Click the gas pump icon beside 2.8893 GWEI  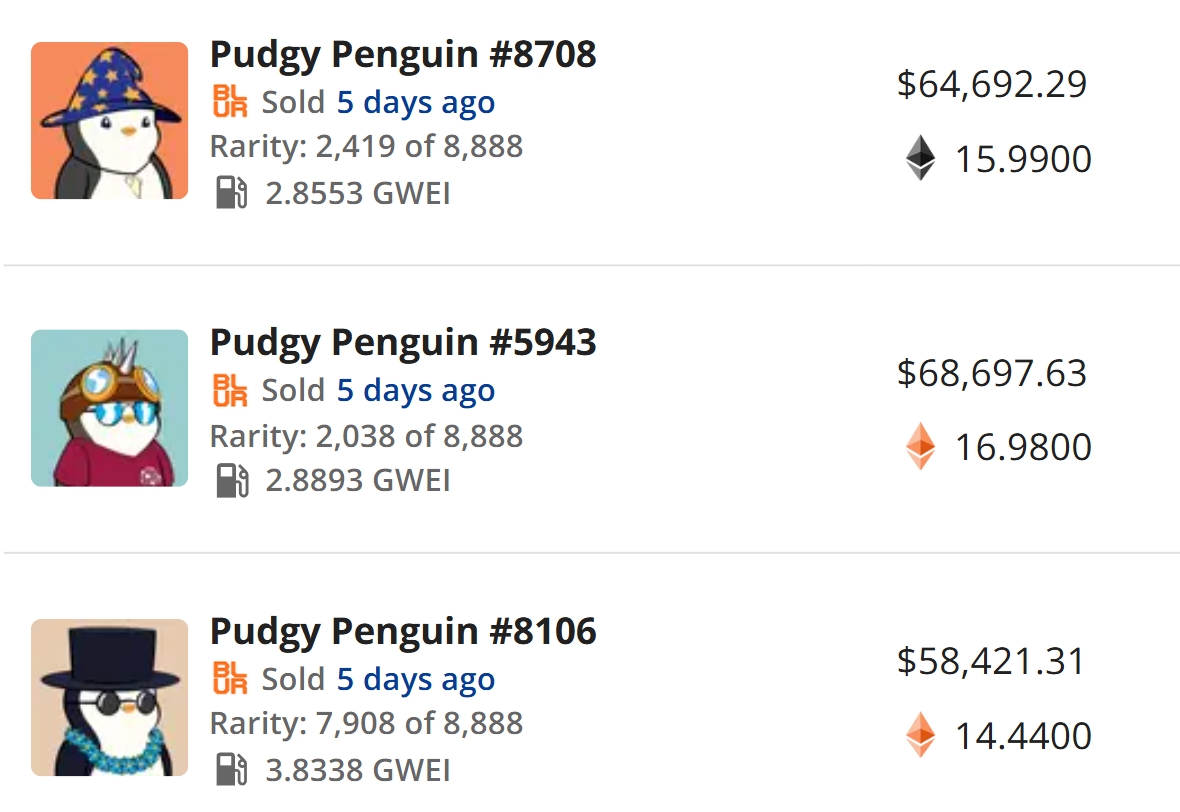pos(231,481)
